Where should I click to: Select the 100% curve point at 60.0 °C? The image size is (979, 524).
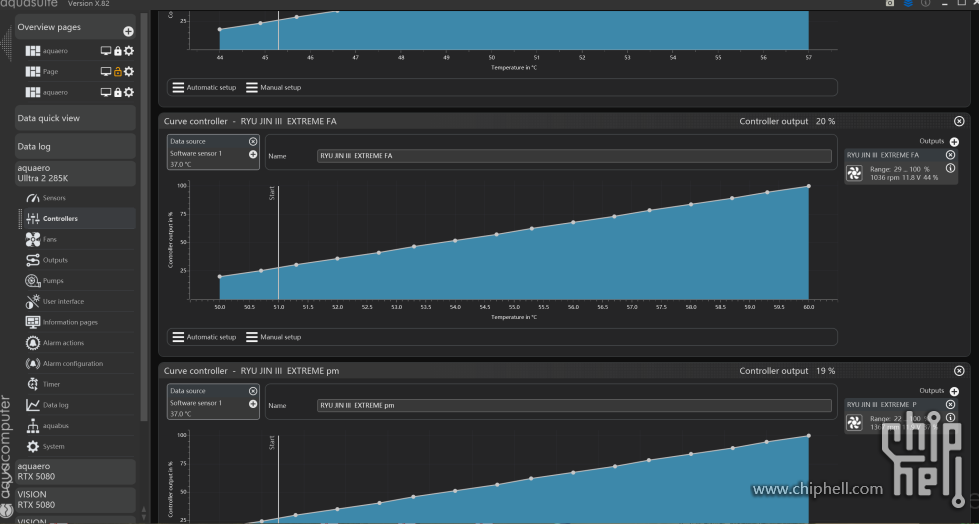pos(809,186)
